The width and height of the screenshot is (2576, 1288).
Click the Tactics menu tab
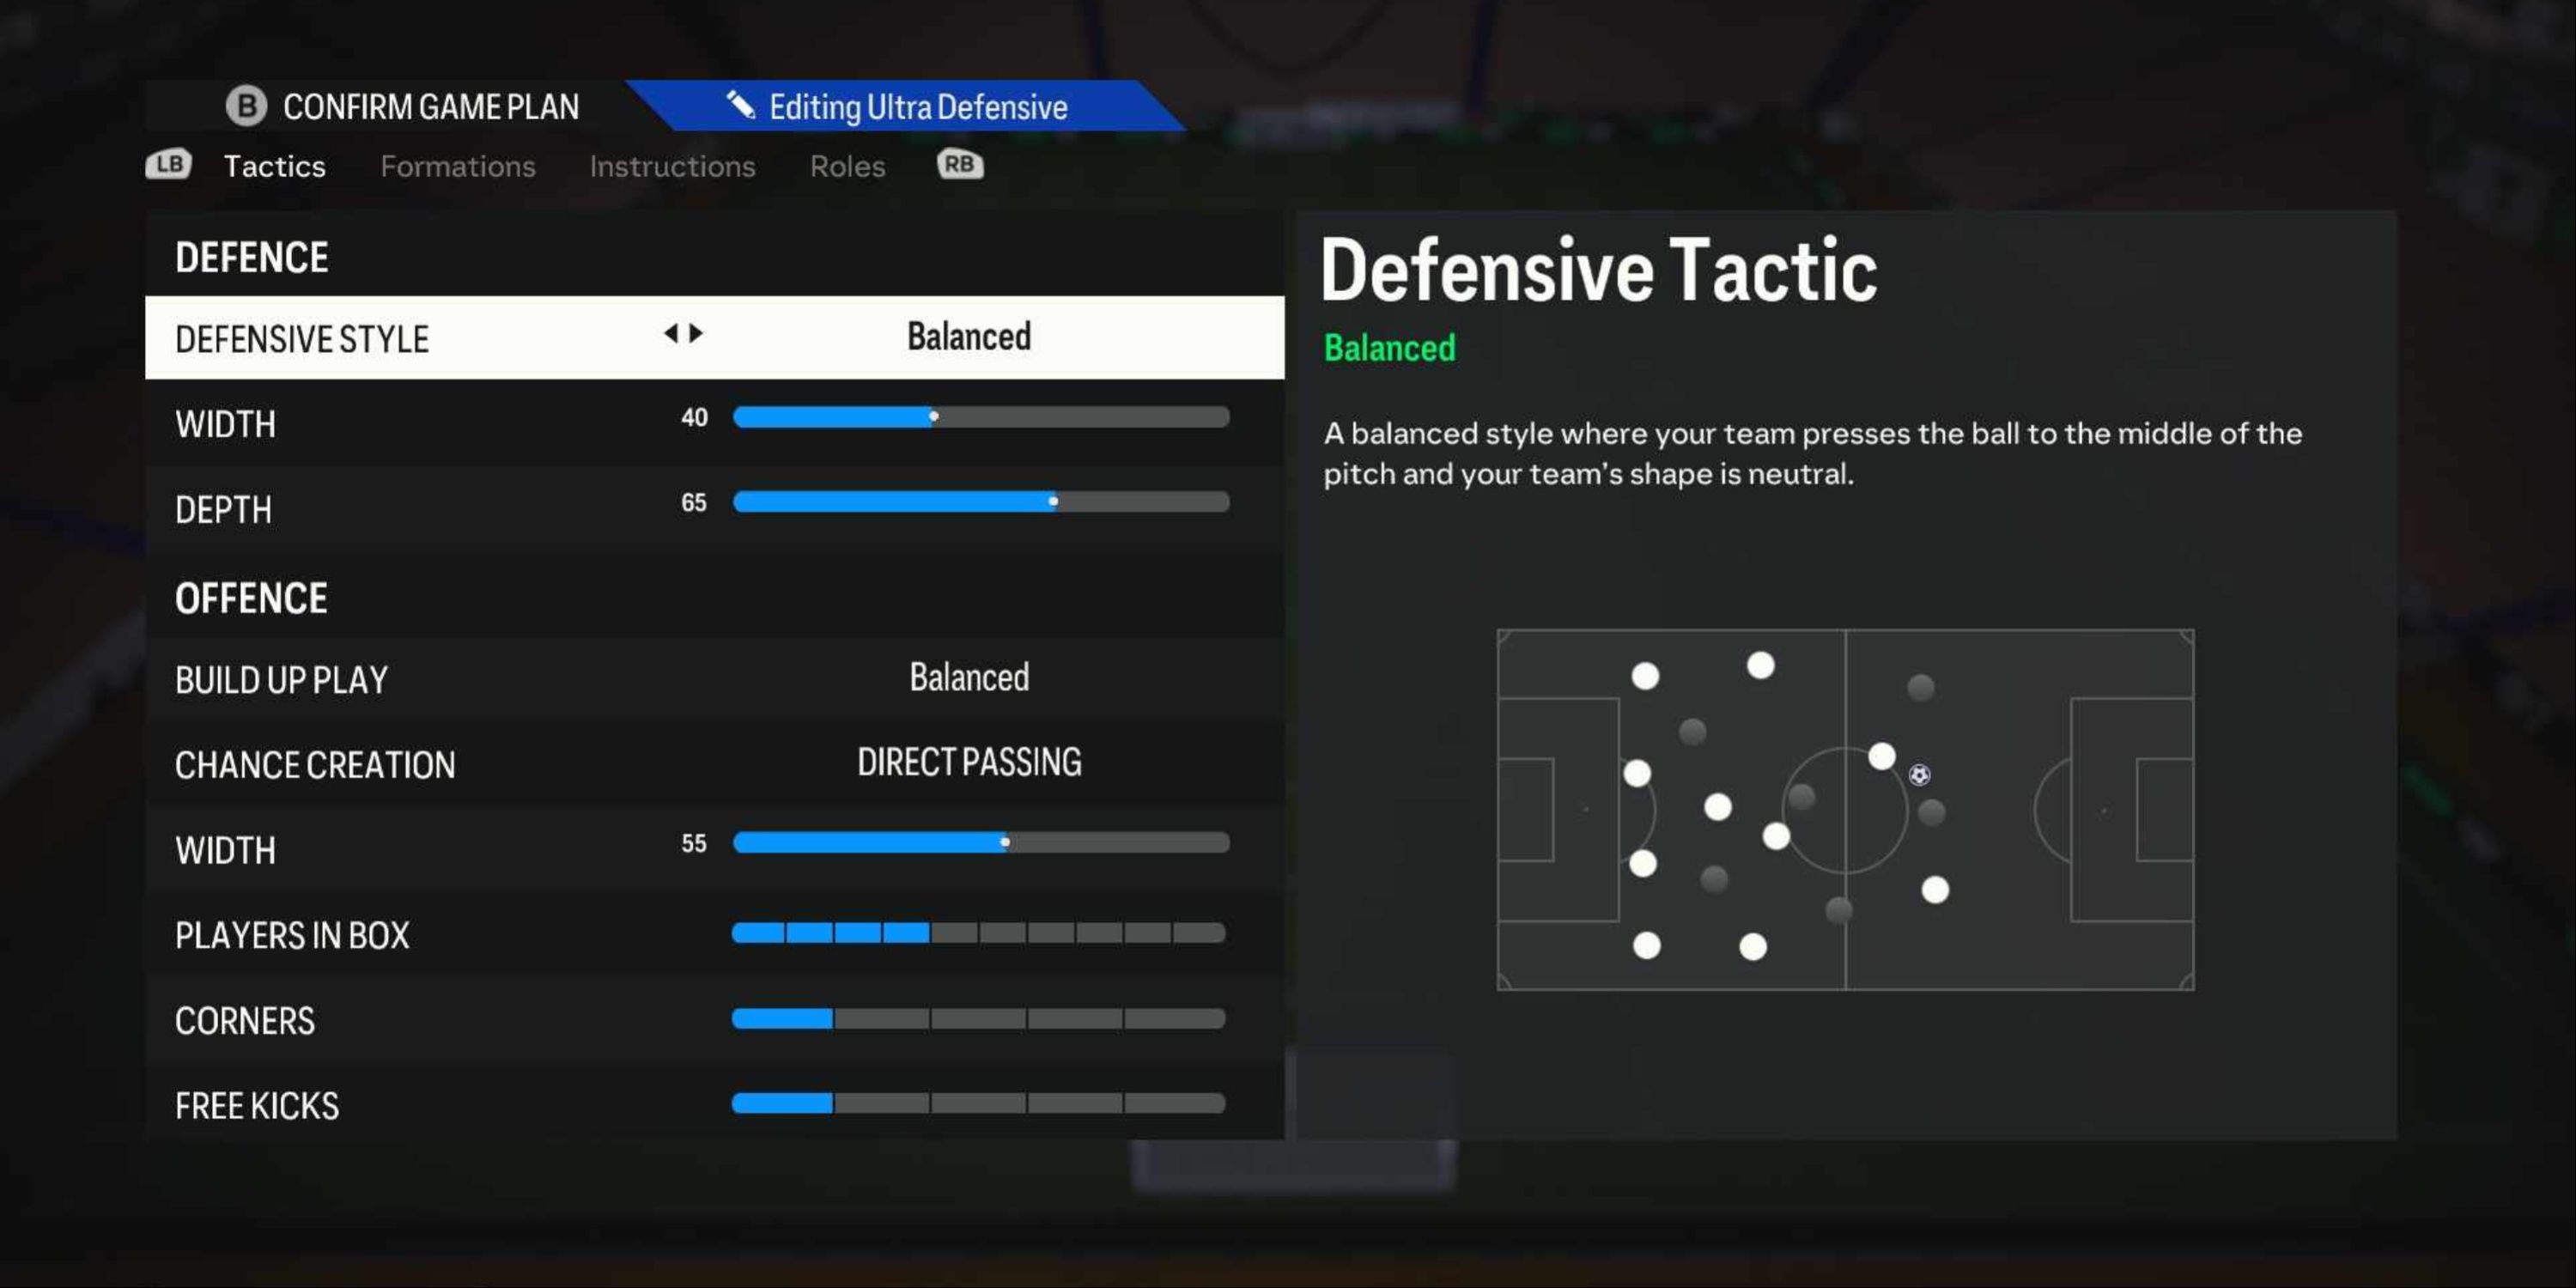[273, 164]
